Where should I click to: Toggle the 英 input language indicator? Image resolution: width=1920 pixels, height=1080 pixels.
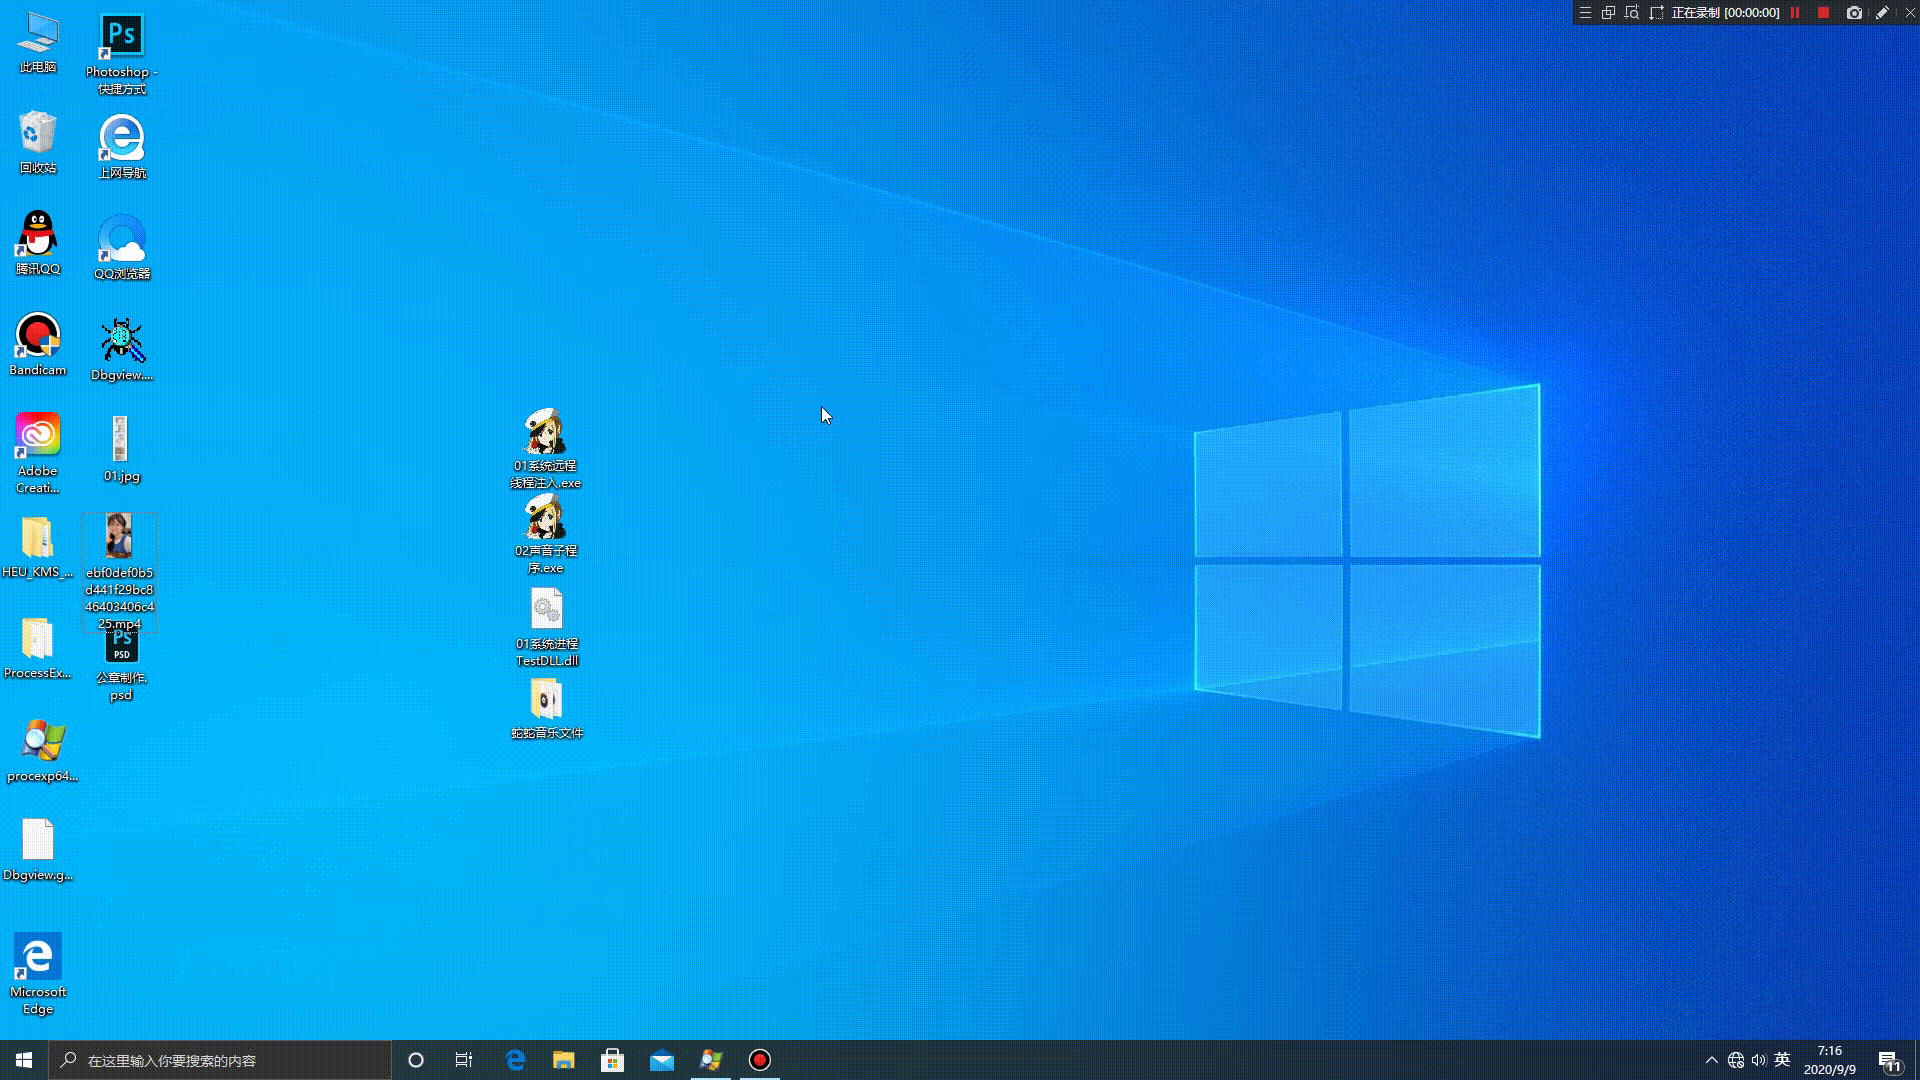coord(1782,1060)
